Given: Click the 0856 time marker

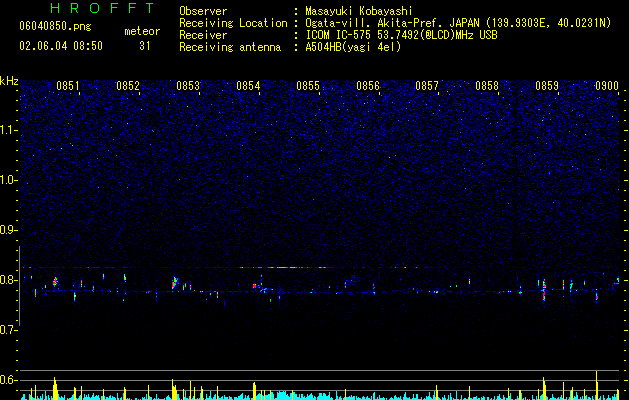Looking at the screenshot, I should click(x=368, y=86).
